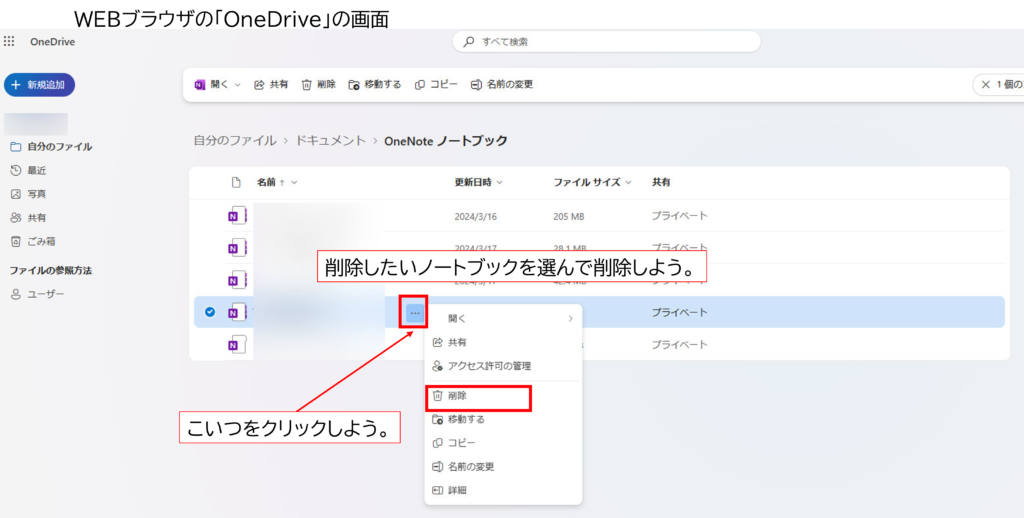Click プライベート in the selected row

[680, 312]
